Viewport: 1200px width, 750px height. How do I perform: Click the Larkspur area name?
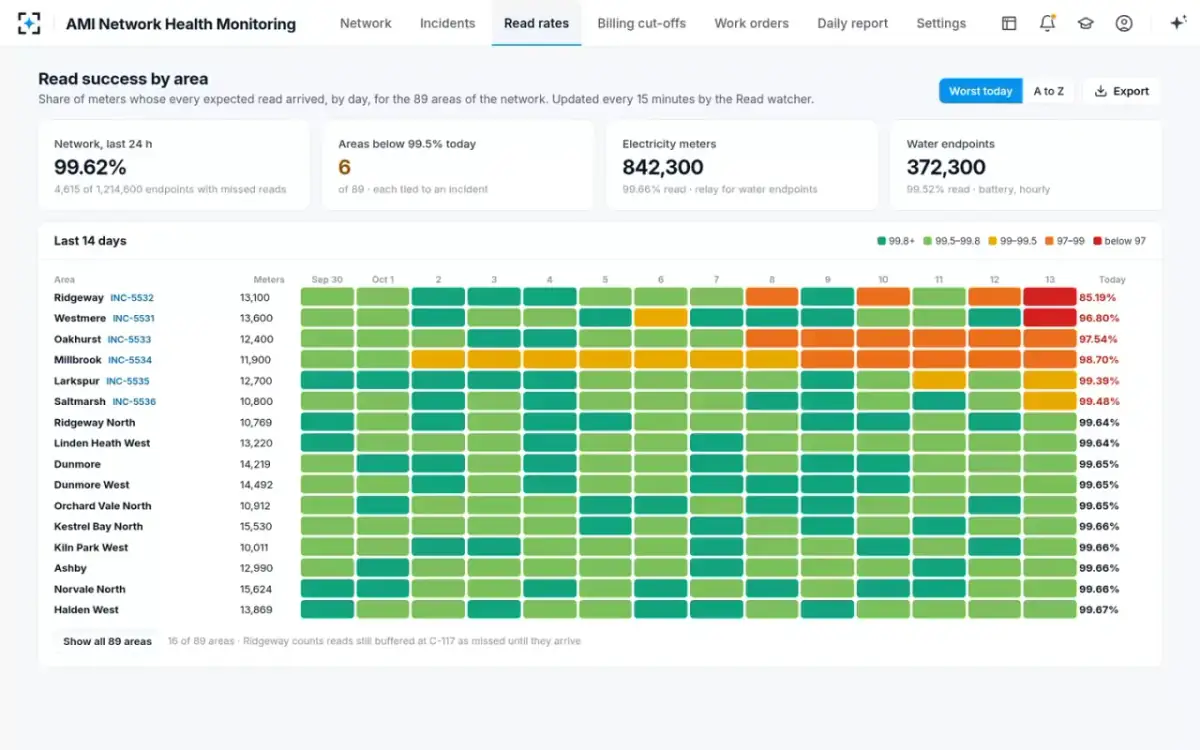coord(77,381)
